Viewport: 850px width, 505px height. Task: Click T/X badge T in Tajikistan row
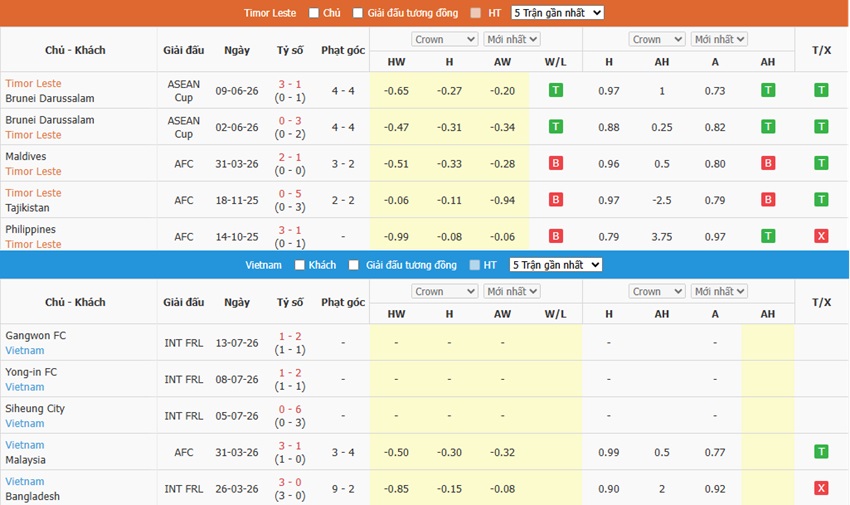[x=821, y=200]
